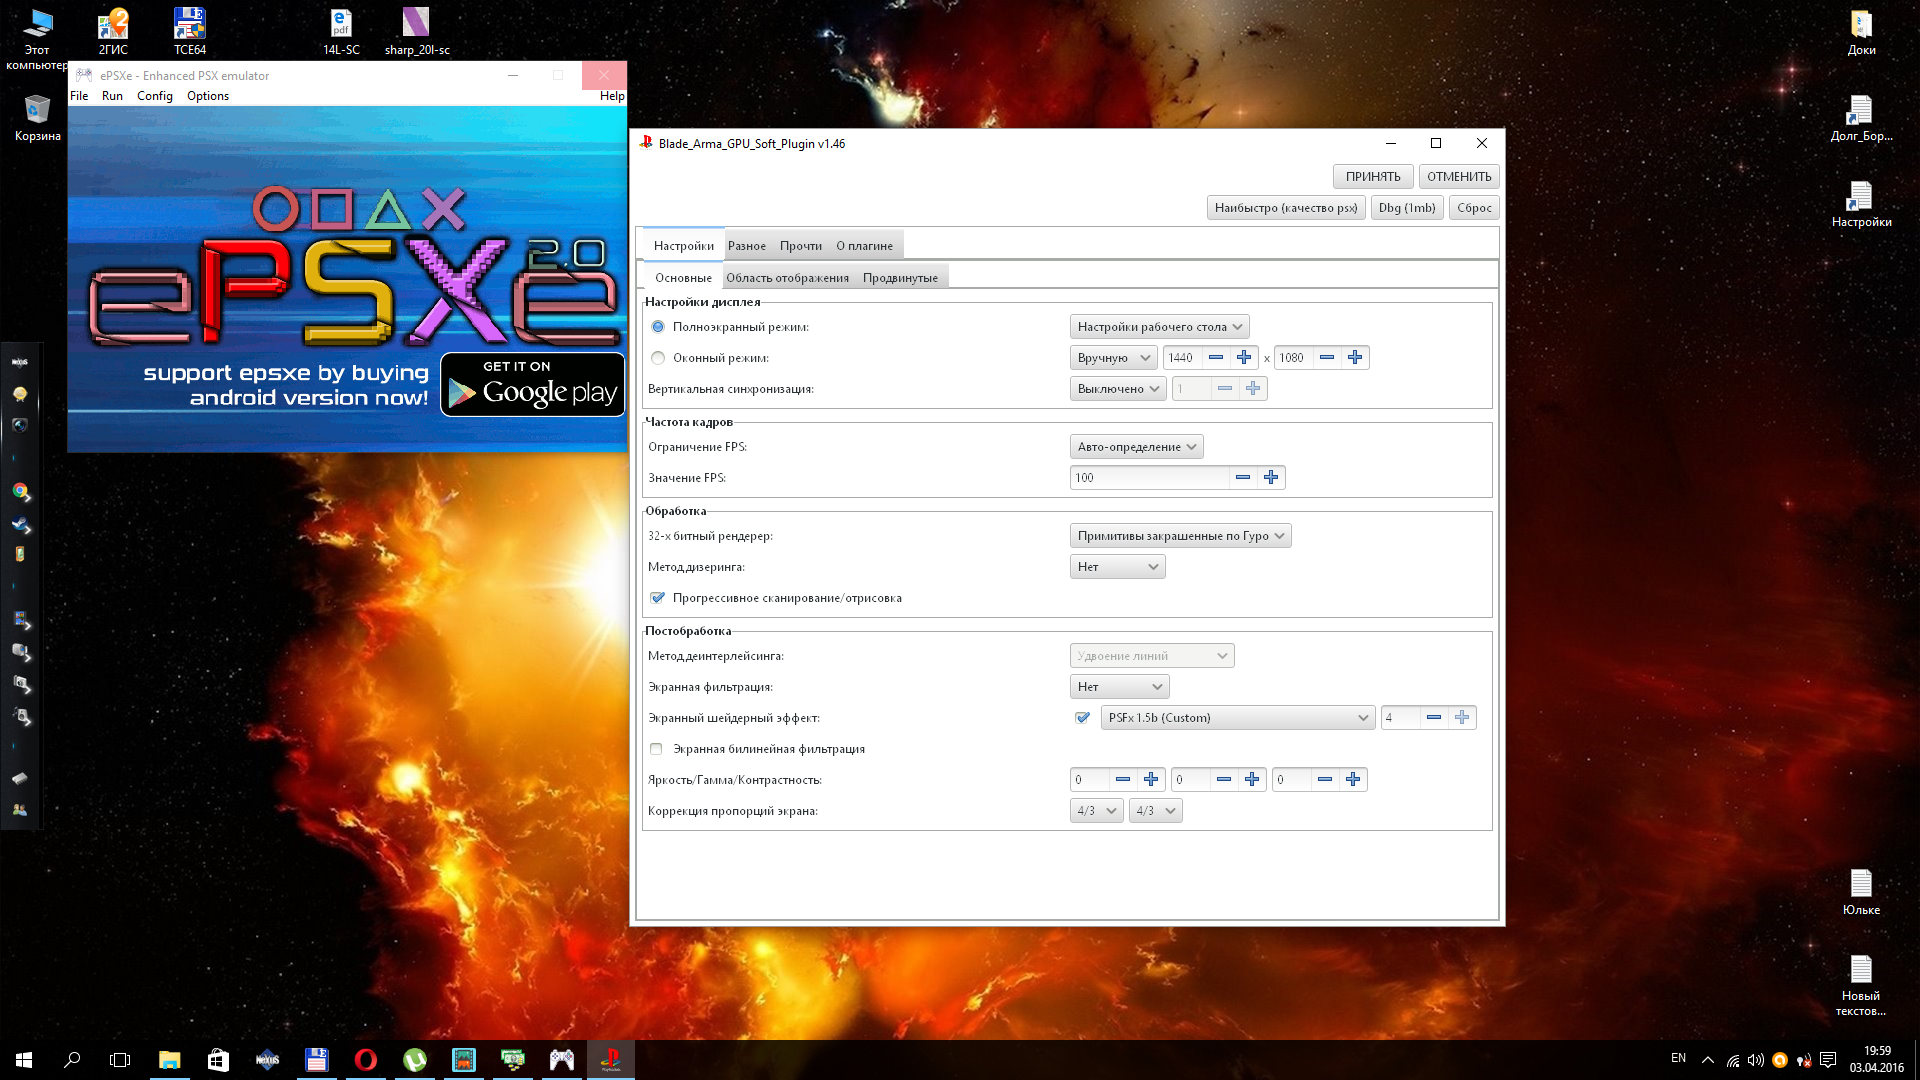The image size is (1920, 1080).
Task: Click the Google Play banner in ePSXe
Action: click(533, 384)
